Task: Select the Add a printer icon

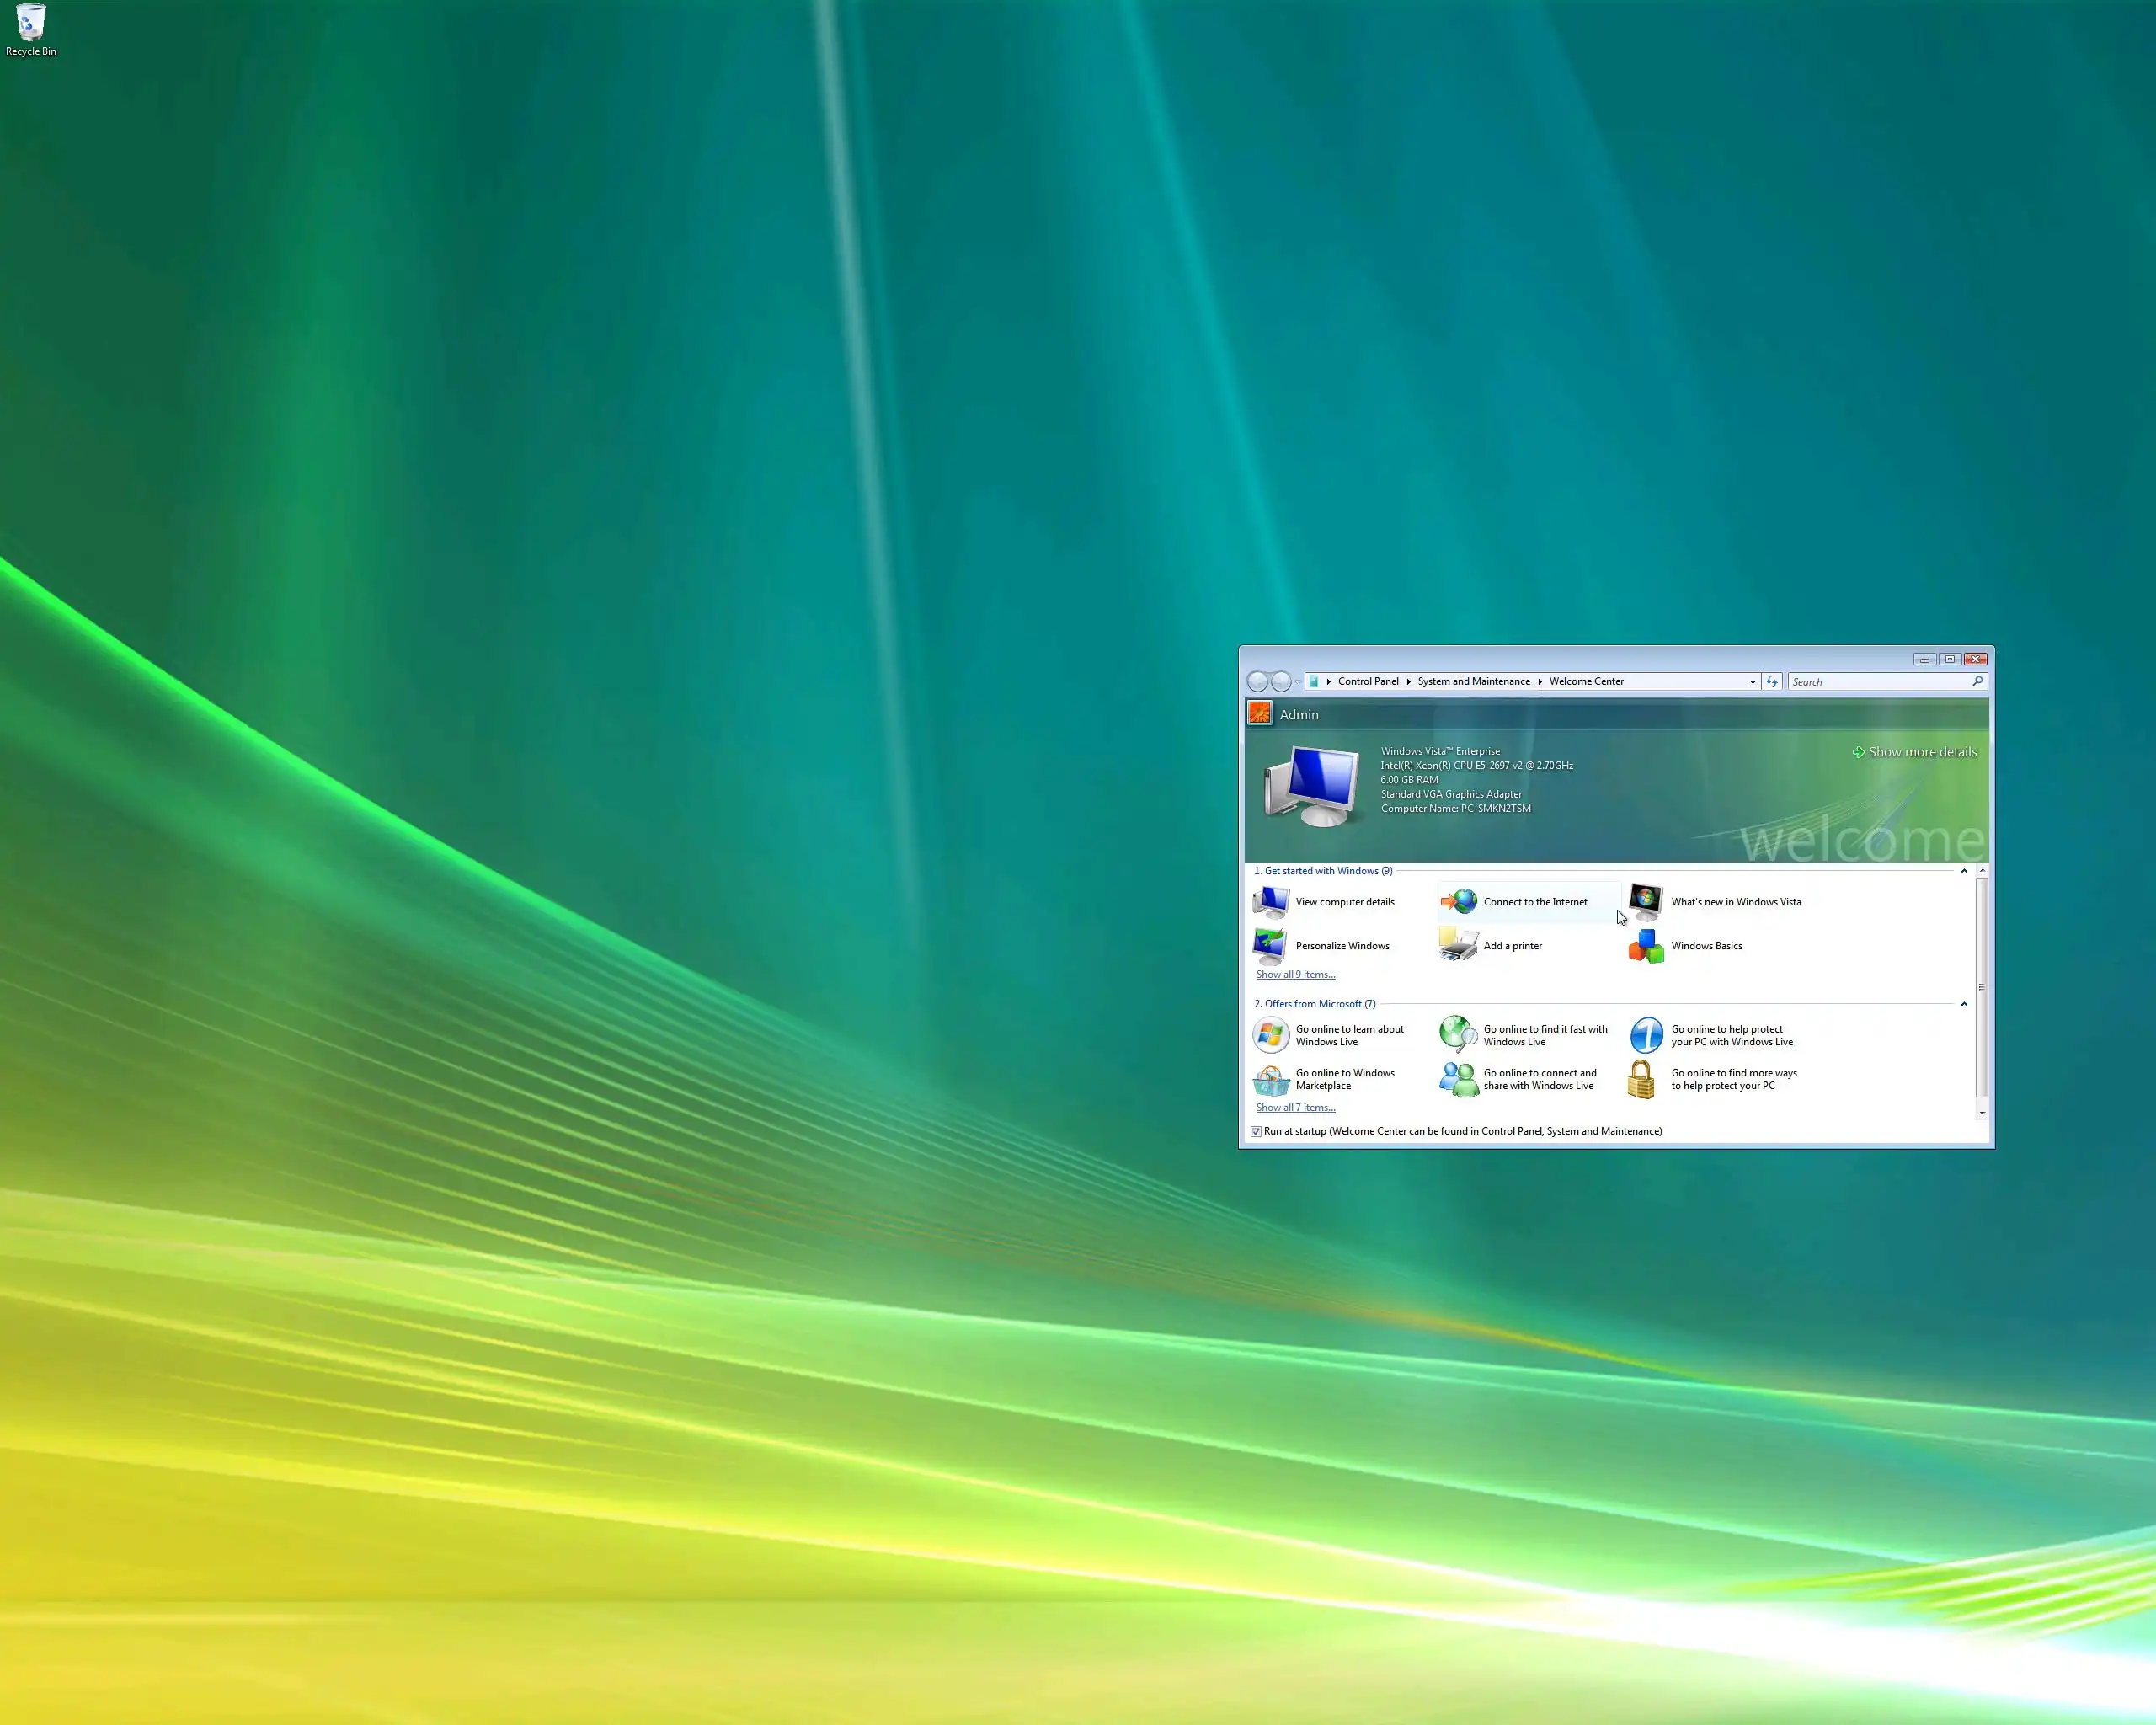Action: pyautogui.click(x=1458, y=945)
